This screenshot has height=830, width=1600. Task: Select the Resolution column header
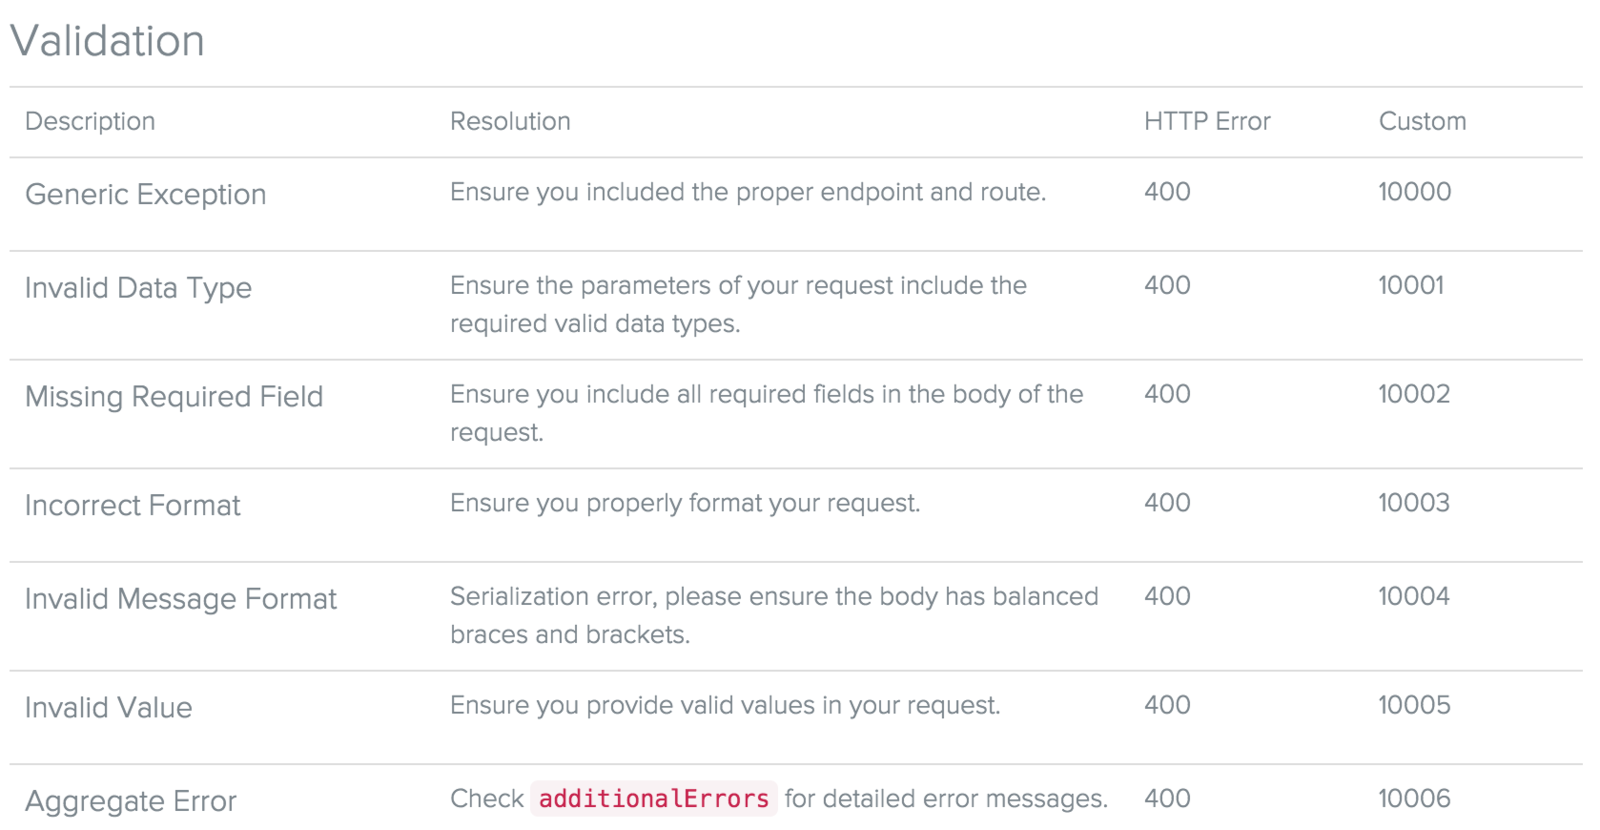(x=510, y=121)
